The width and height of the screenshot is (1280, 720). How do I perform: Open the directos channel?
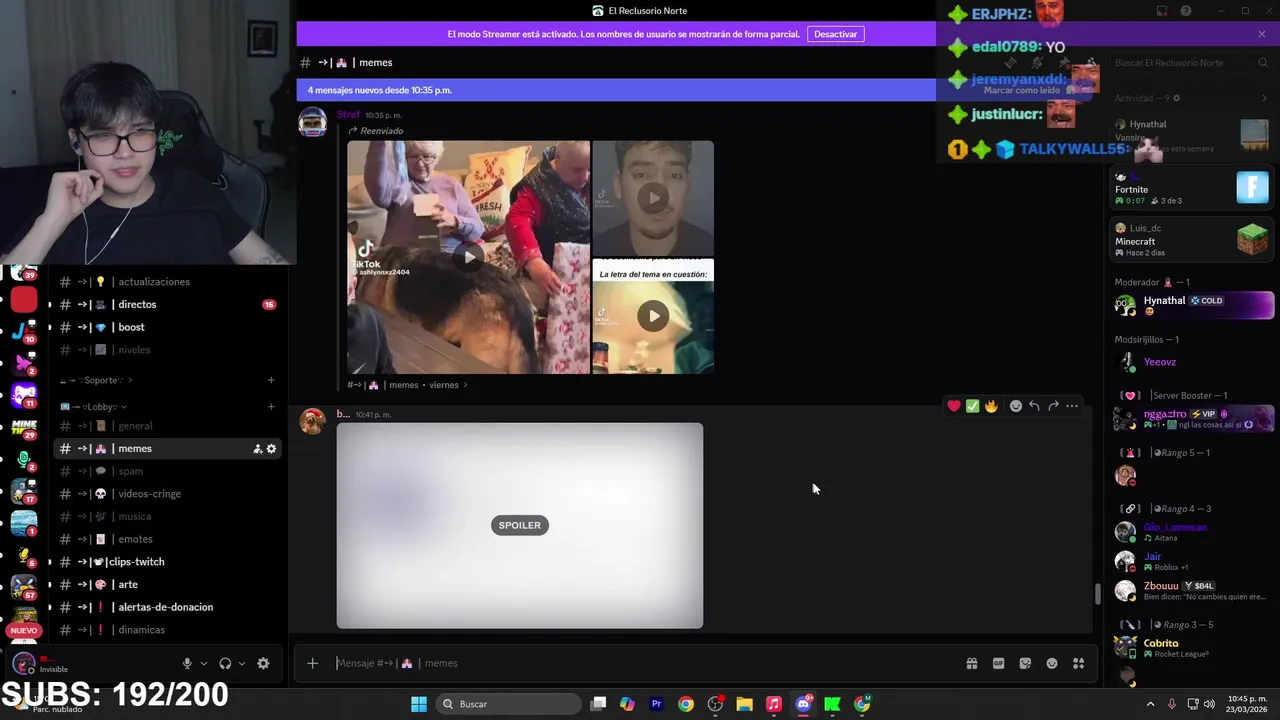click(167, 304)
